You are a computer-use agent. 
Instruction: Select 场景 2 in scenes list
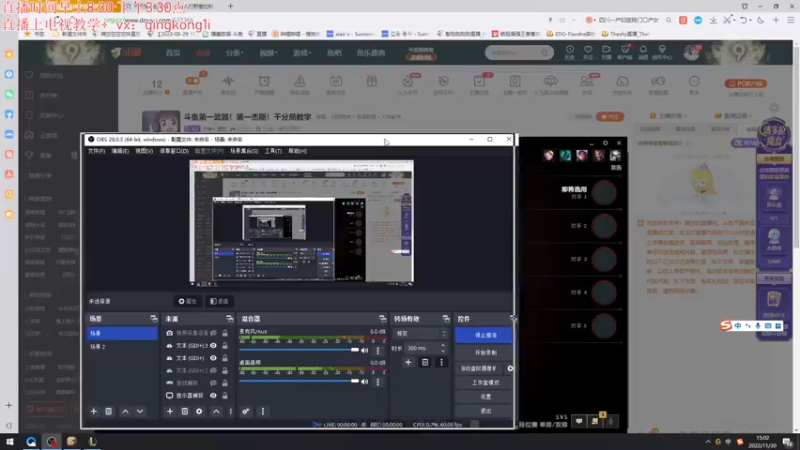coord(122,346)
